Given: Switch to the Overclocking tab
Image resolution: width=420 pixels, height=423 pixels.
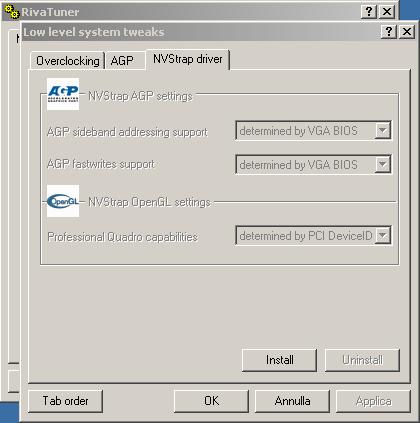Looking at the screenshot, I should (x=68, y=61).
